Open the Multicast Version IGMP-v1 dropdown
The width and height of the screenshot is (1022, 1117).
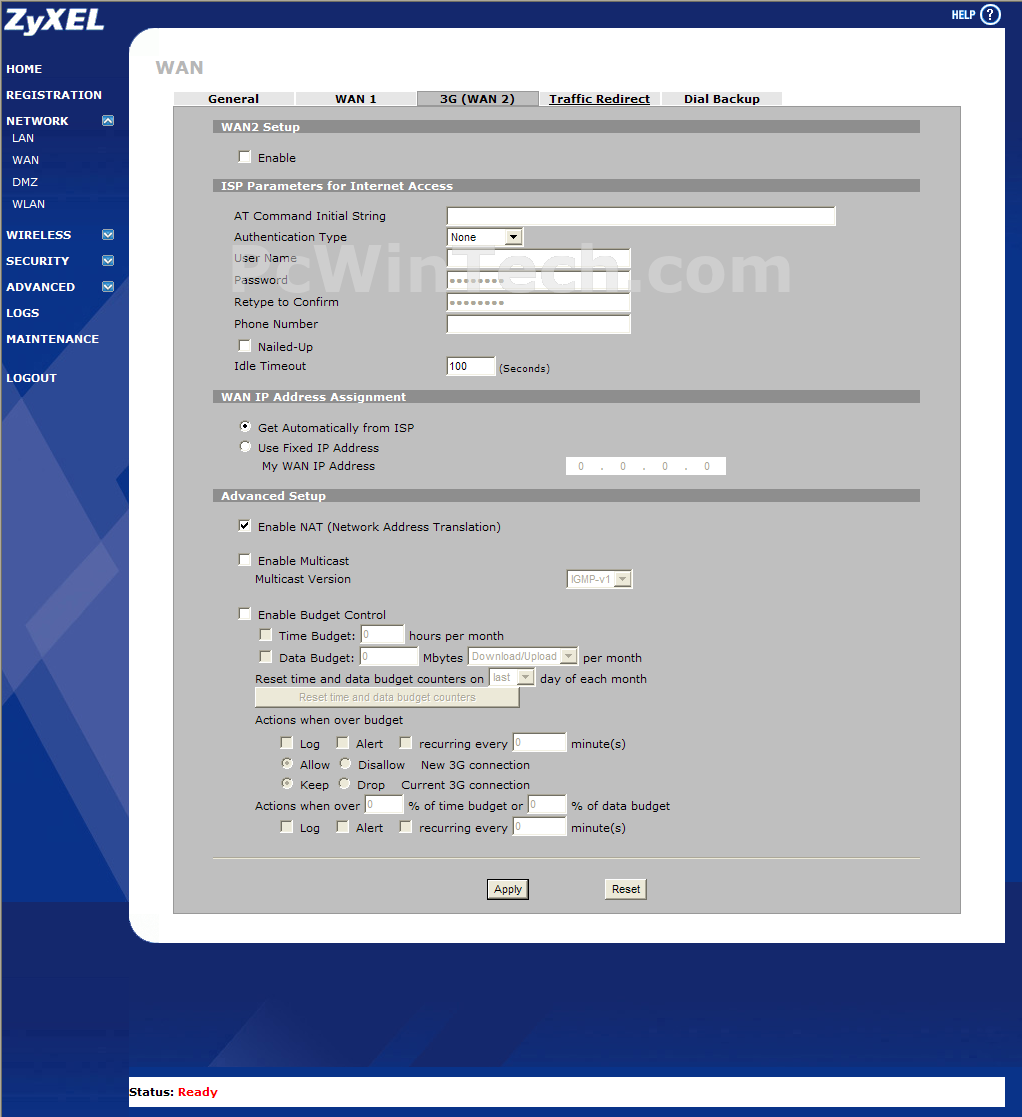[x=599, y=579]
